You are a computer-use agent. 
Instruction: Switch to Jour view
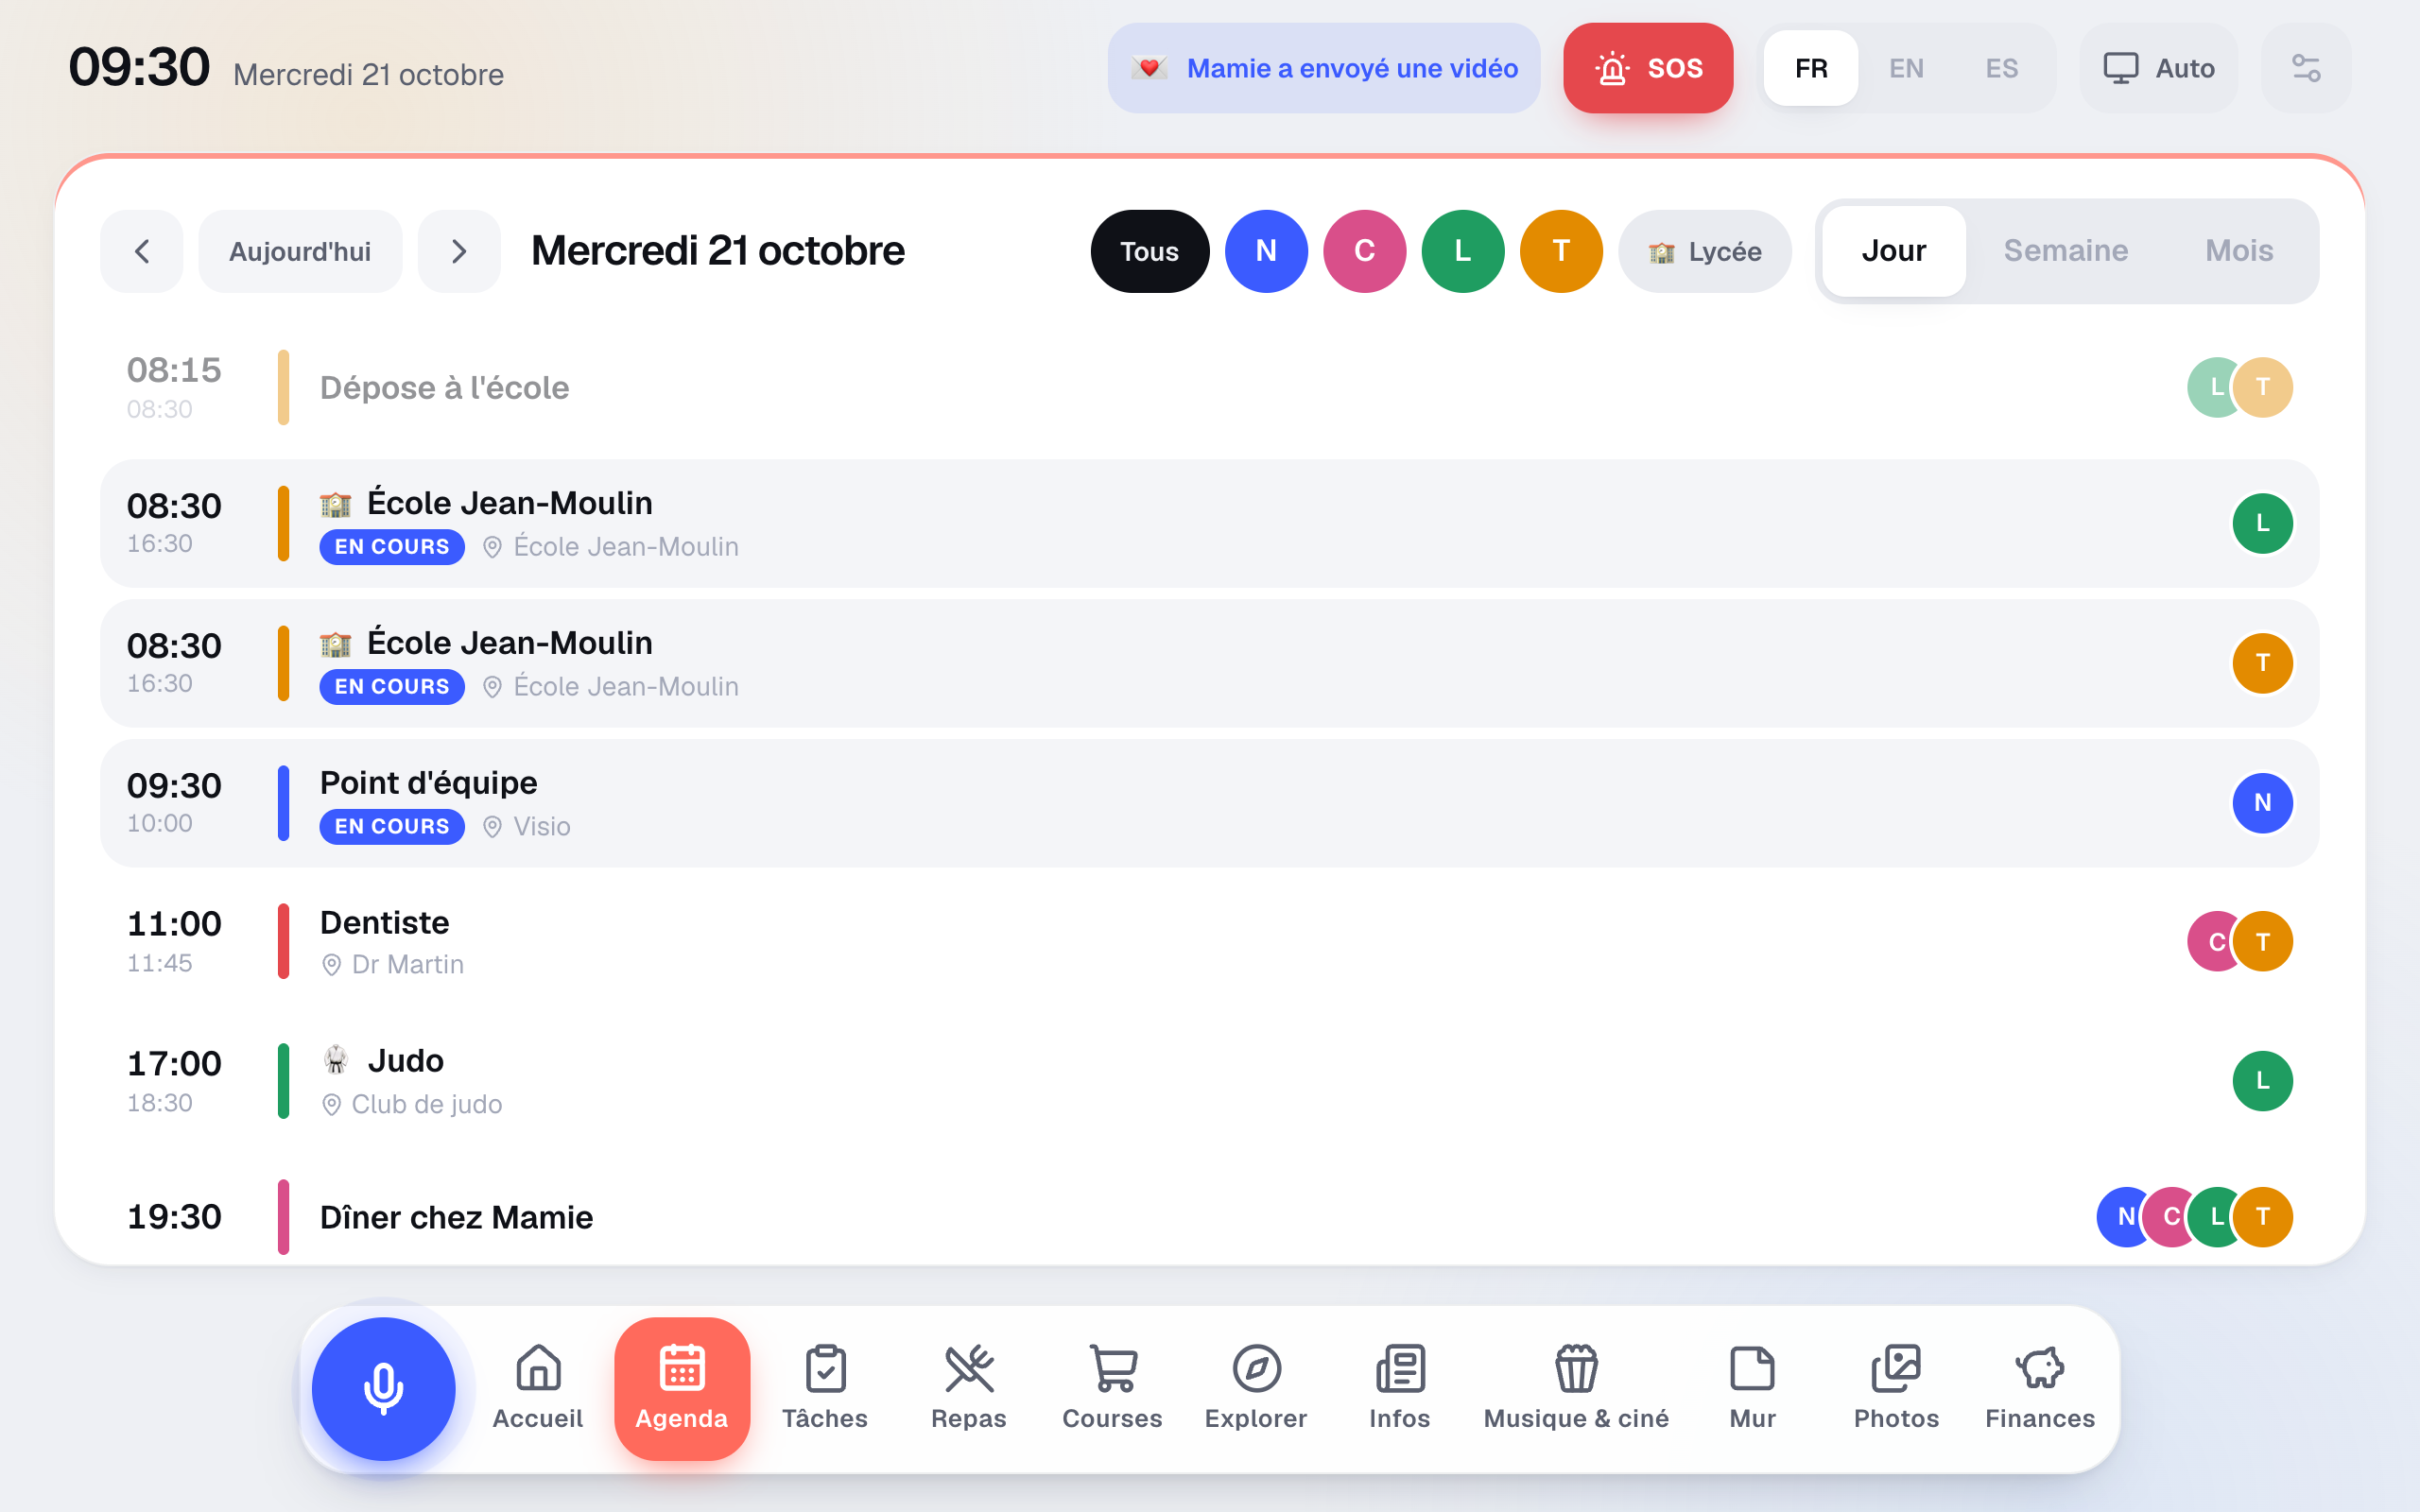point(1894,251)
